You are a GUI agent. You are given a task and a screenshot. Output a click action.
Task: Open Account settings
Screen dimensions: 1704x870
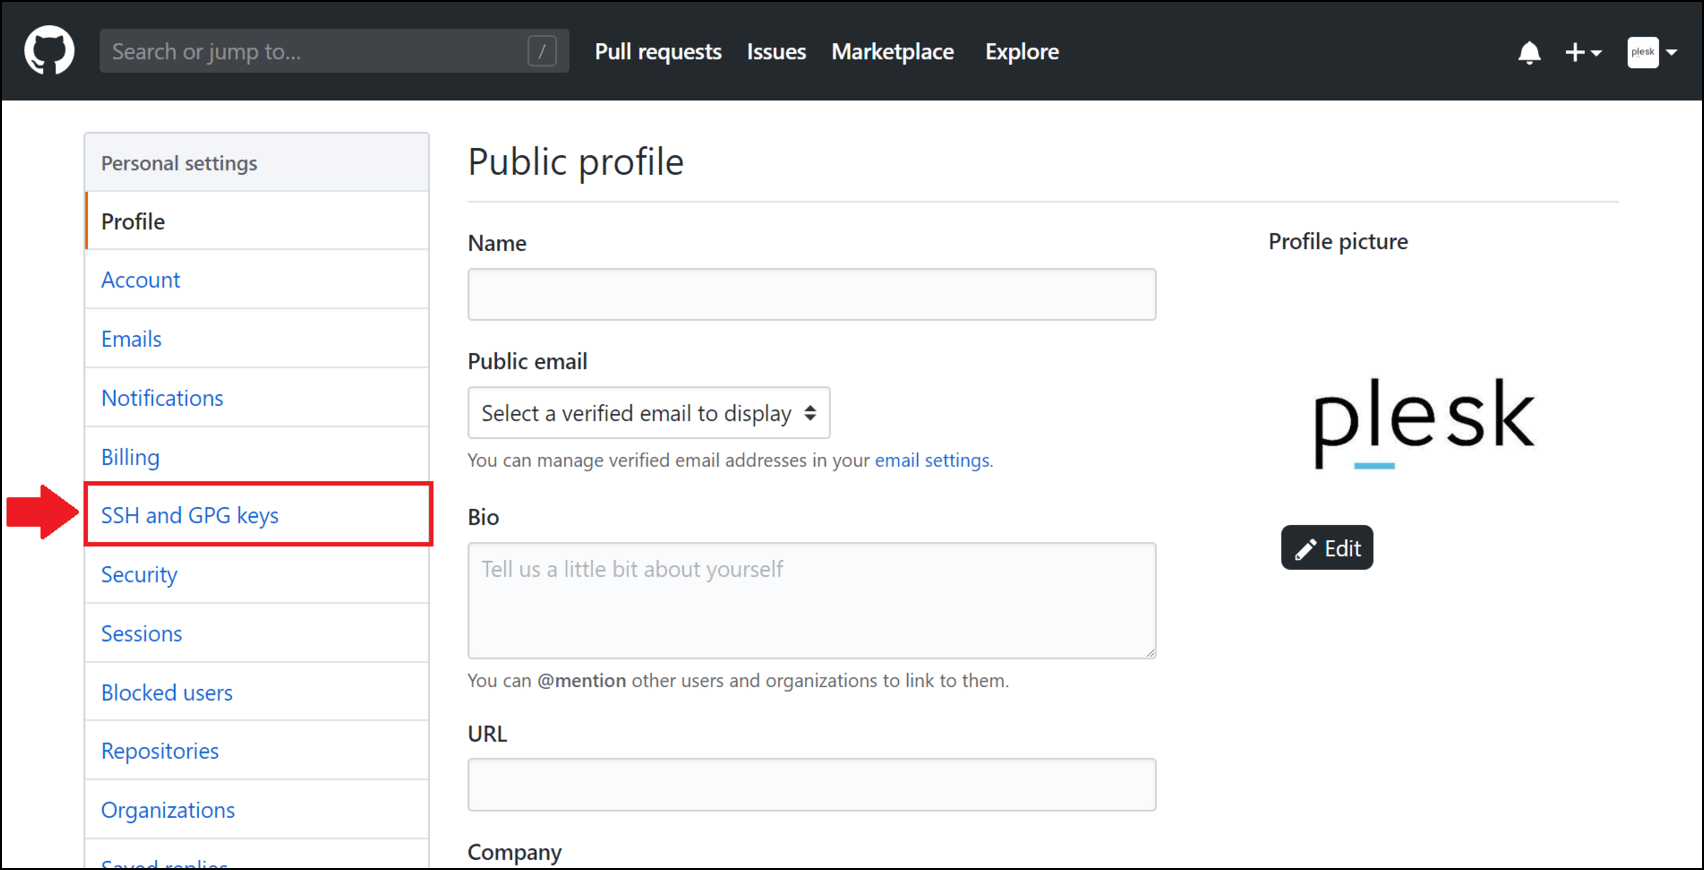pyautogui.click(x=258, y=280)
